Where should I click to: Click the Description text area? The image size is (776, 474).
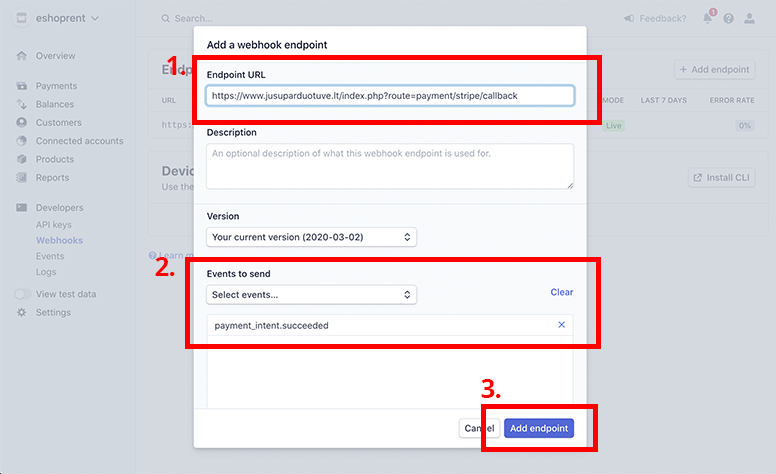[x=390, y=166]
